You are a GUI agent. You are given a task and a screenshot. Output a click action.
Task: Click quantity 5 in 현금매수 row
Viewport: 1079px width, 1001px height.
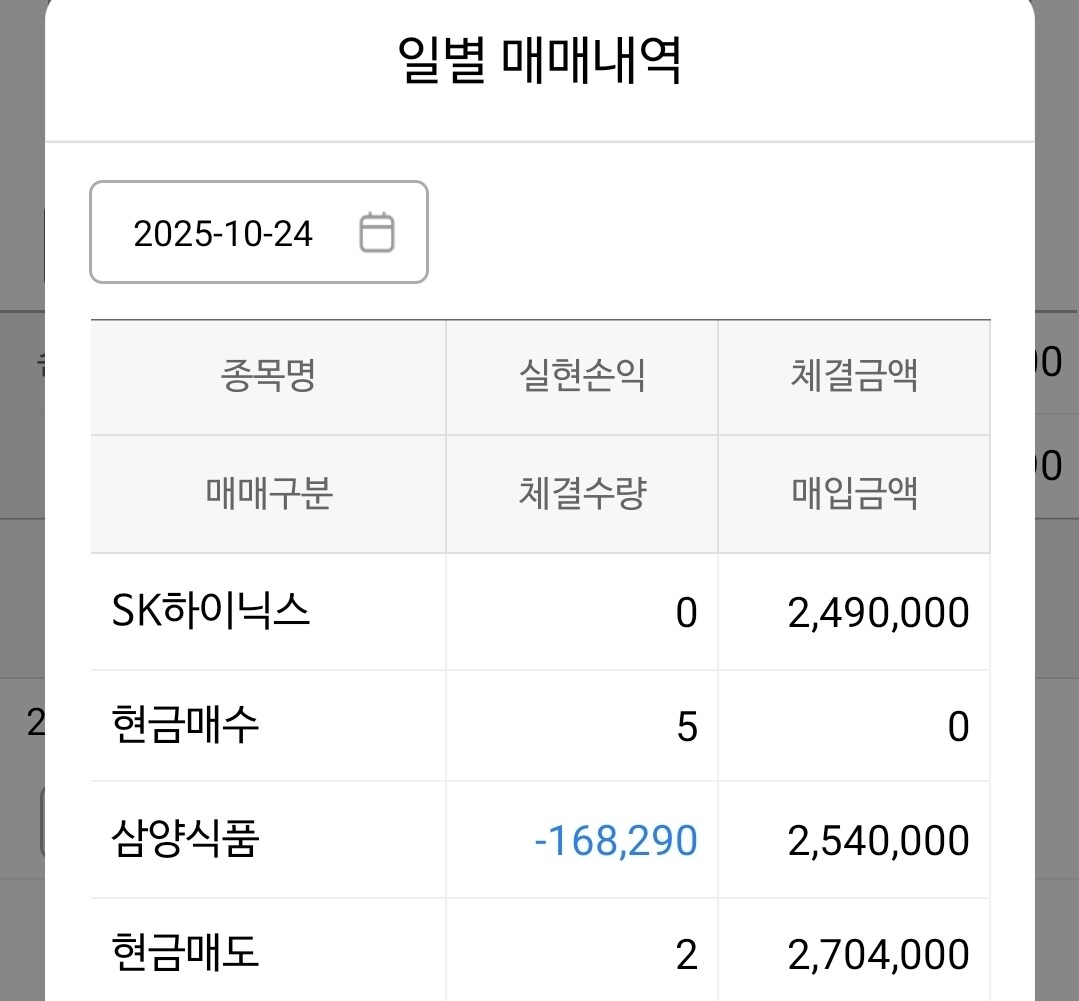pyautogui.click(x=686, y=726)
